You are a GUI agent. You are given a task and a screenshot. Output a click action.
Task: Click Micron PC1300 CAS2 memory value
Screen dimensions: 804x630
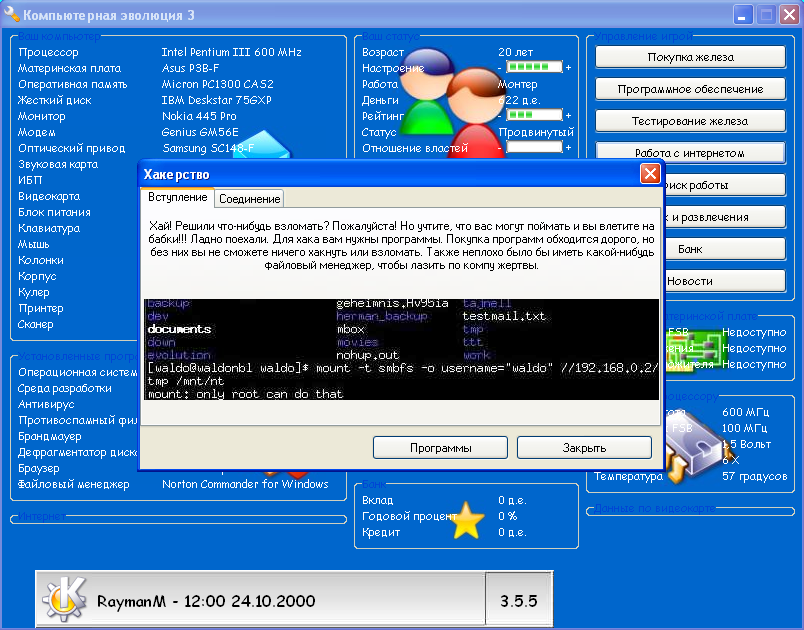pyautogui.click(x=217, y=84)
